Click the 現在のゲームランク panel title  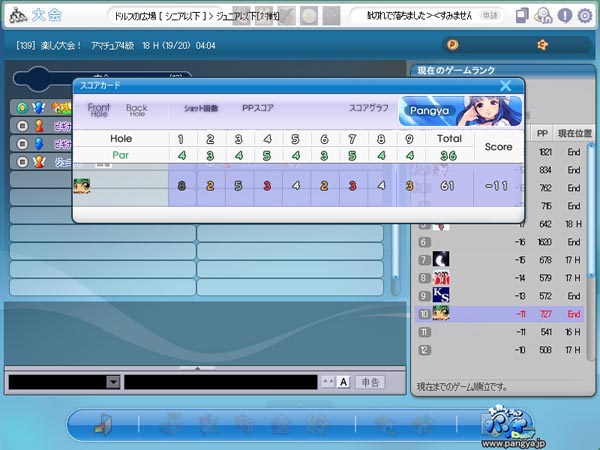(x=456, y=70)
